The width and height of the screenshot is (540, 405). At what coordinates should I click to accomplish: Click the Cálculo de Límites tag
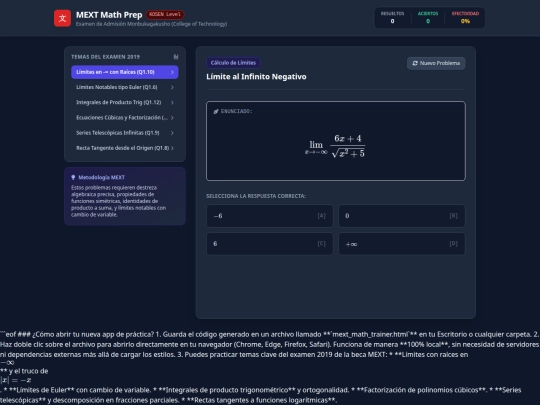pyautogui.click(x=233, y=63)
